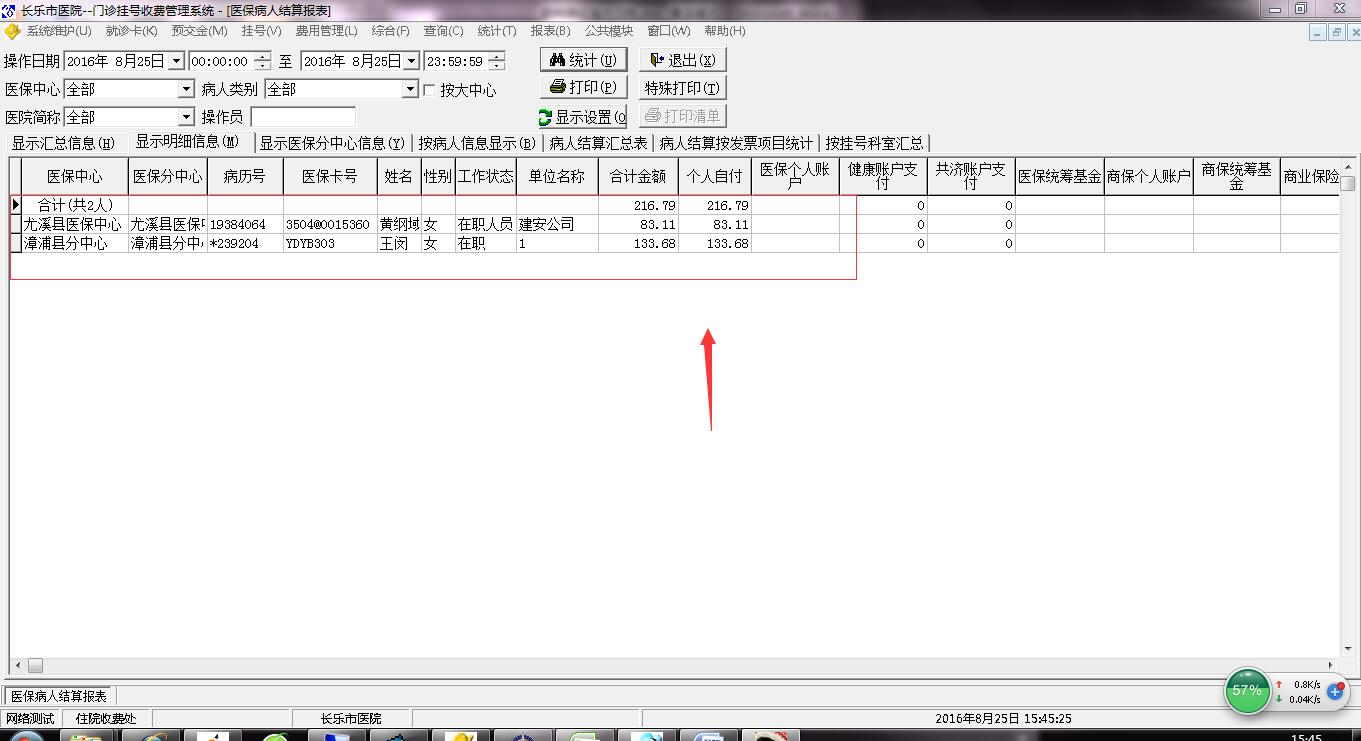The height and width of the screenshot is (741, 1361).
Task: Switch to 显示汇总信息(H) tab
Action: [64, 143]
